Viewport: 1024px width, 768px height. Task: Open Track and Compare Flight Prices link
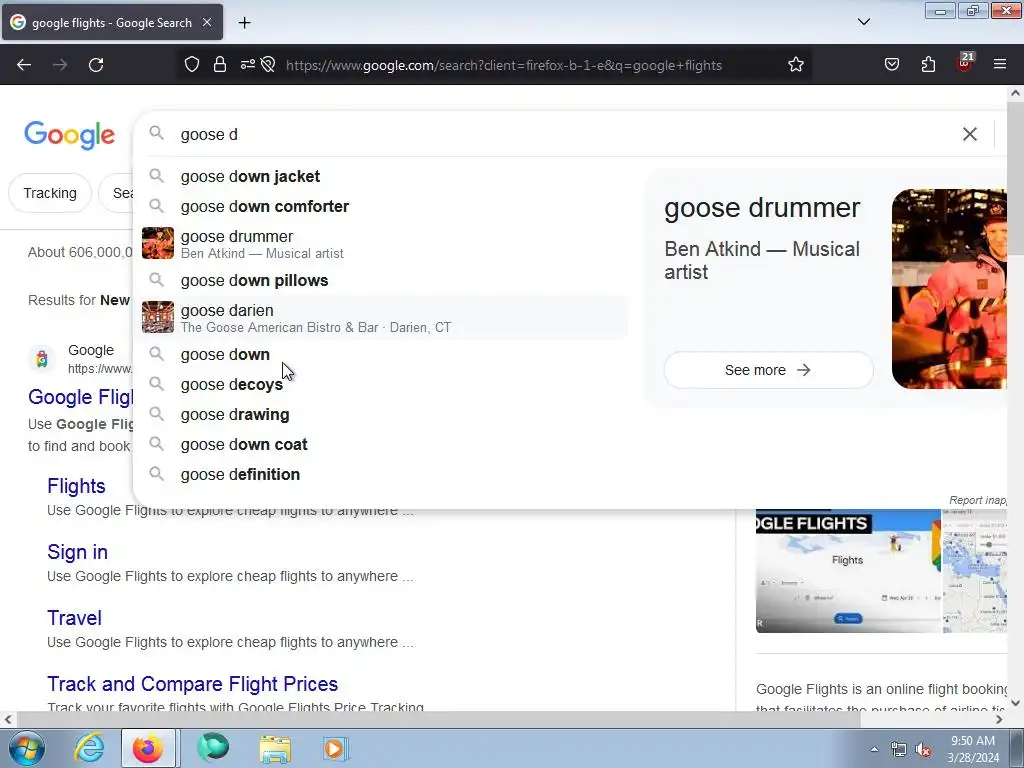point(193,684)
